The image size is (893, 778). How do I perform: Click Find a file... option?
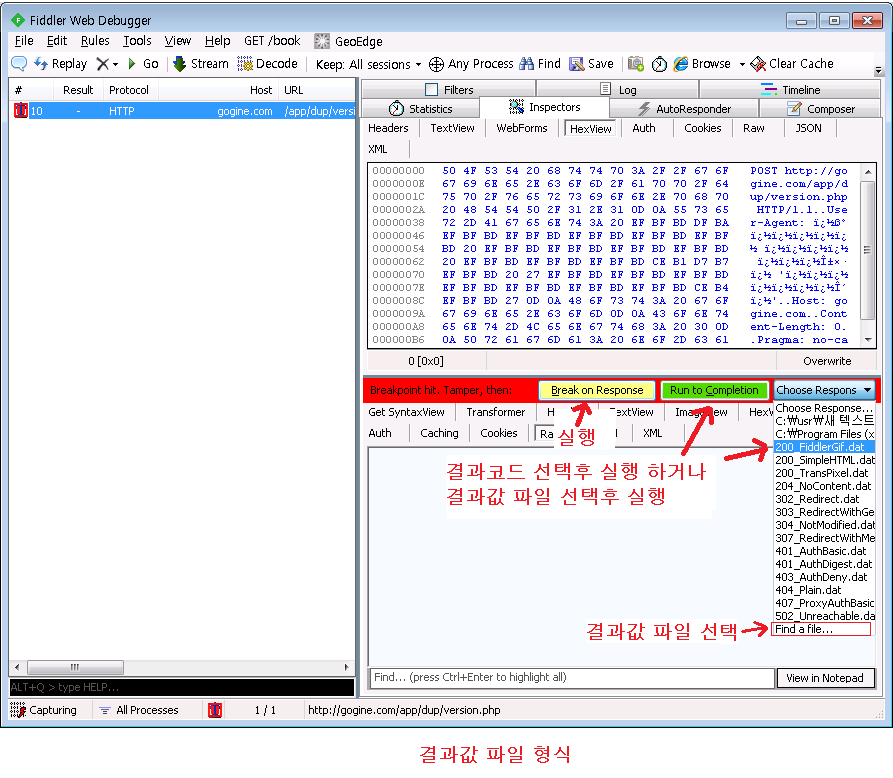pos(822,629)
